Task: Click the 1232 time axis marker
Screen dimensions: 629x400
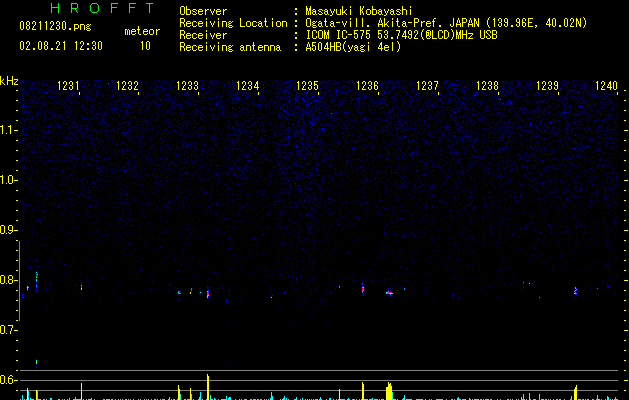Action: (127, 85)
